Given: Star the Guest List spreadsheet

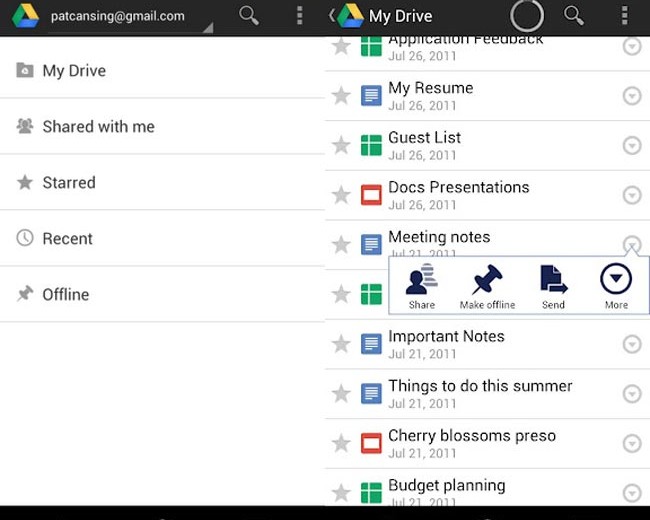Looking at the screenshot, I should click(x=341, y=145).
